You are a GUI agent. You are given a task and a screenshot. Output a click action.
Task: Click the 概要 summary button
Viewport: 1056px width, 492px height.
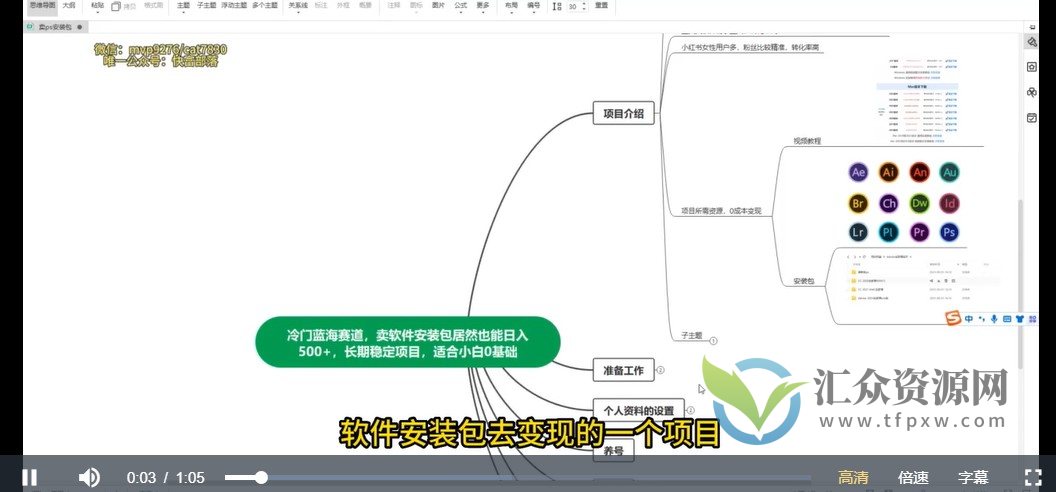click(x=365, y=5)
